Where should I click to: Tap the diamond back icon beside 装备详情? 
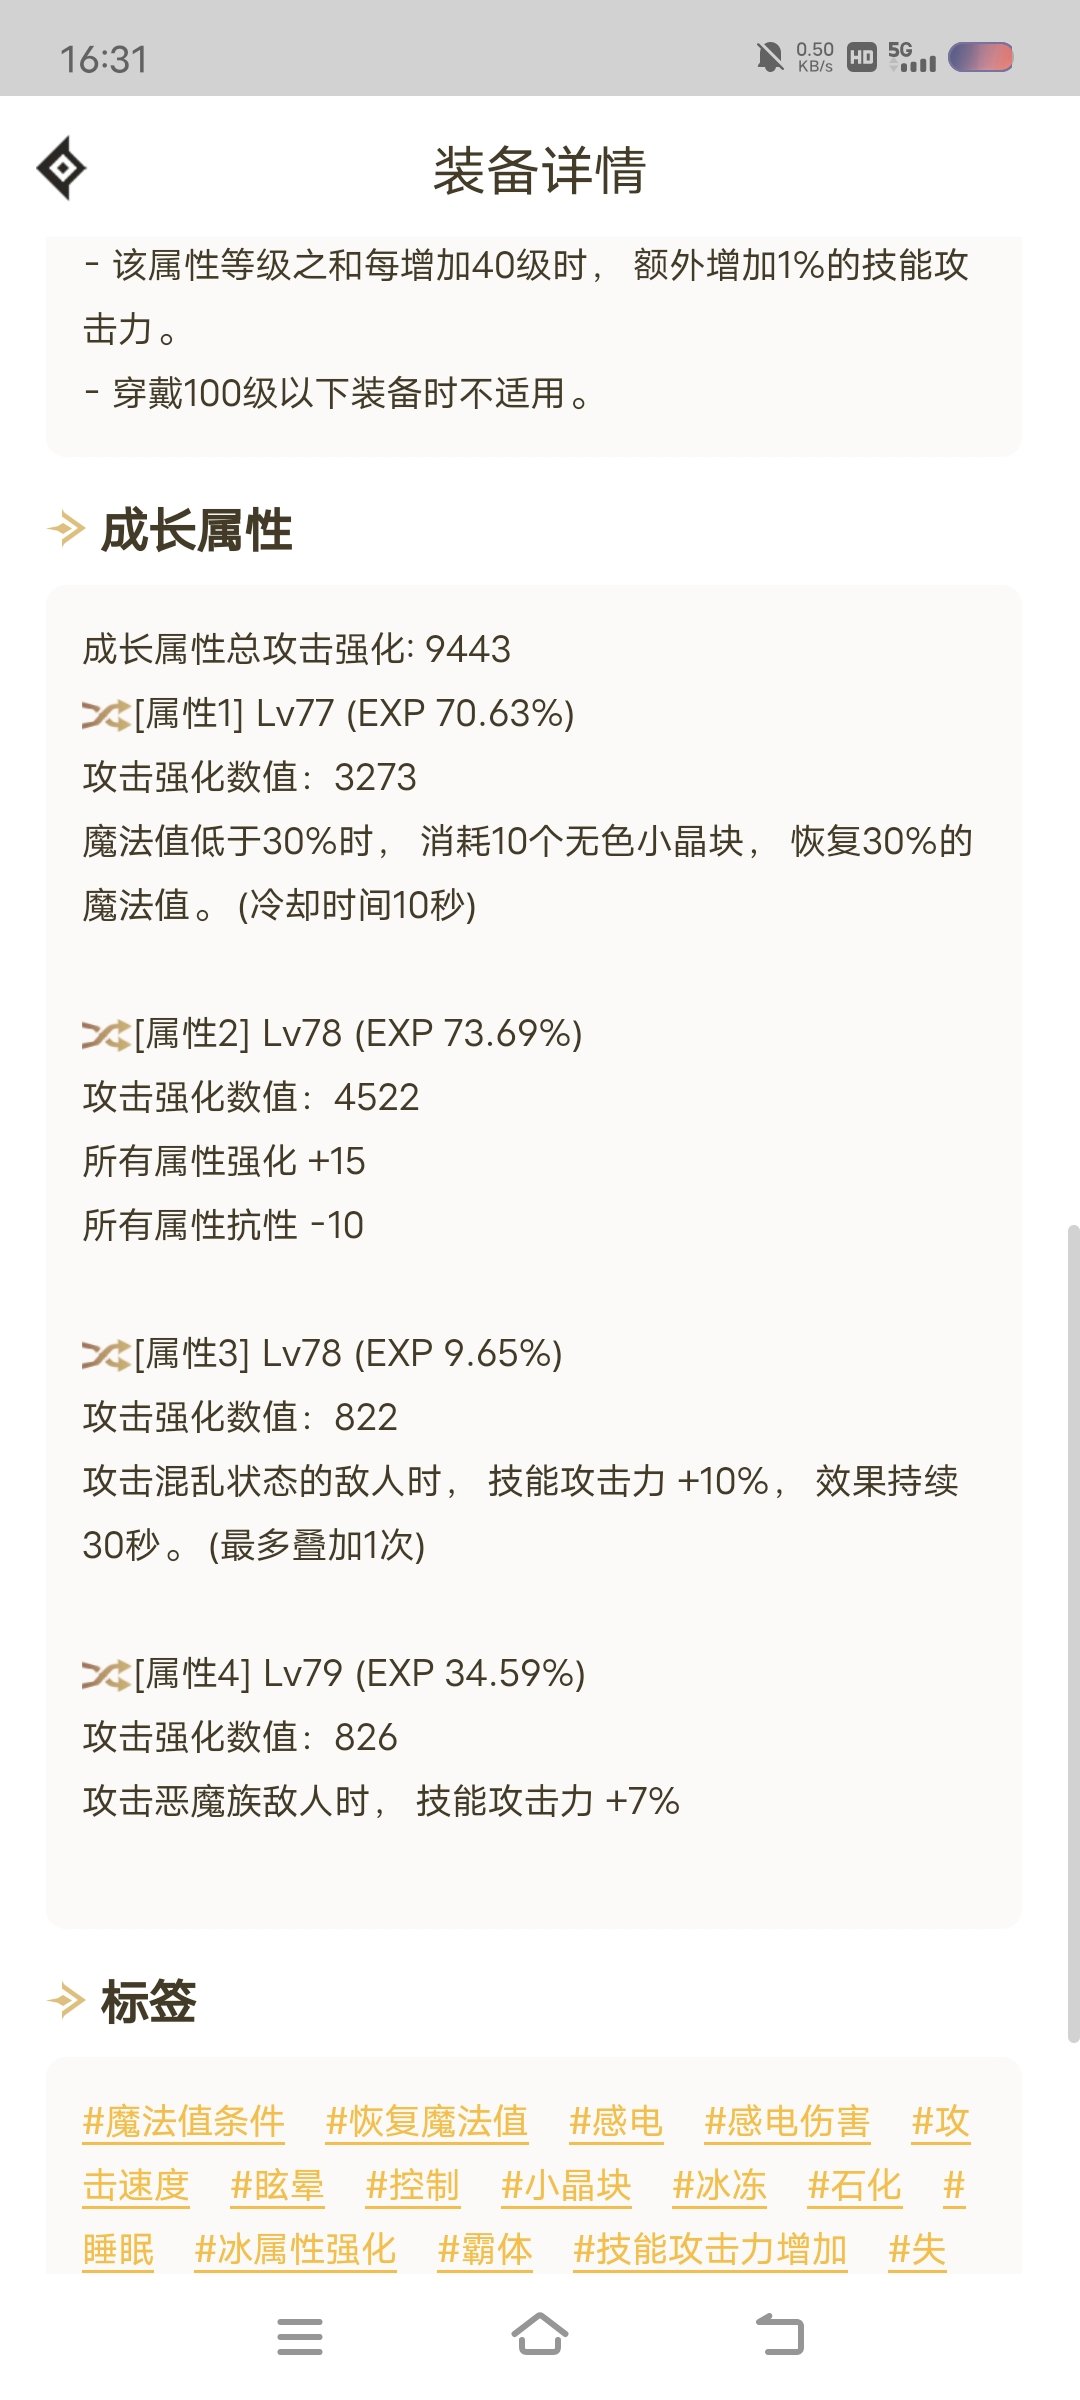(62, 168)
